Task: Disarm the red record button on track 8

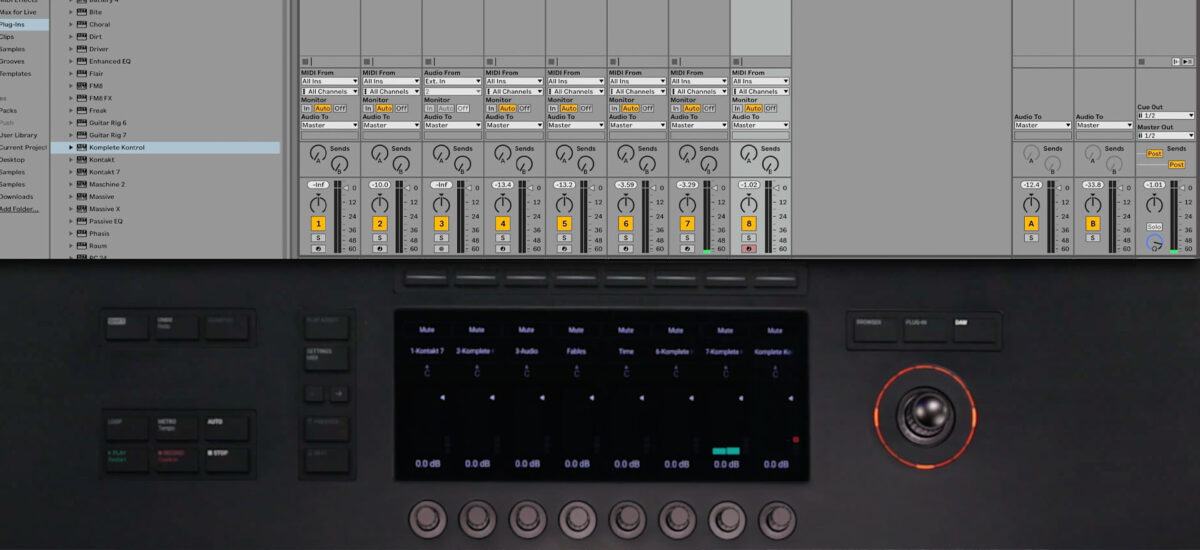Action: pos(749,249)
